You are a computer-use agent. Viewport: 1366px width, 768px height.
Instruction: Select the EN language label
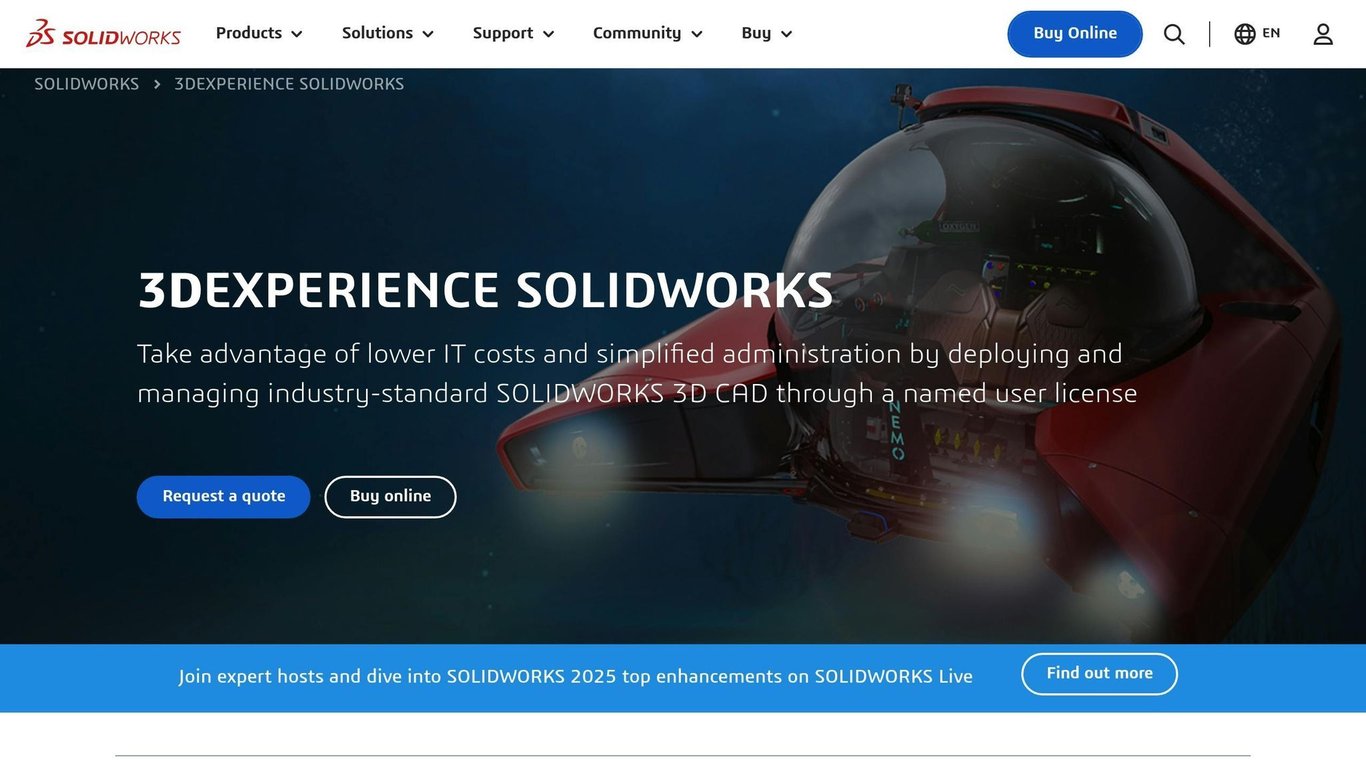click(1271, 33)
